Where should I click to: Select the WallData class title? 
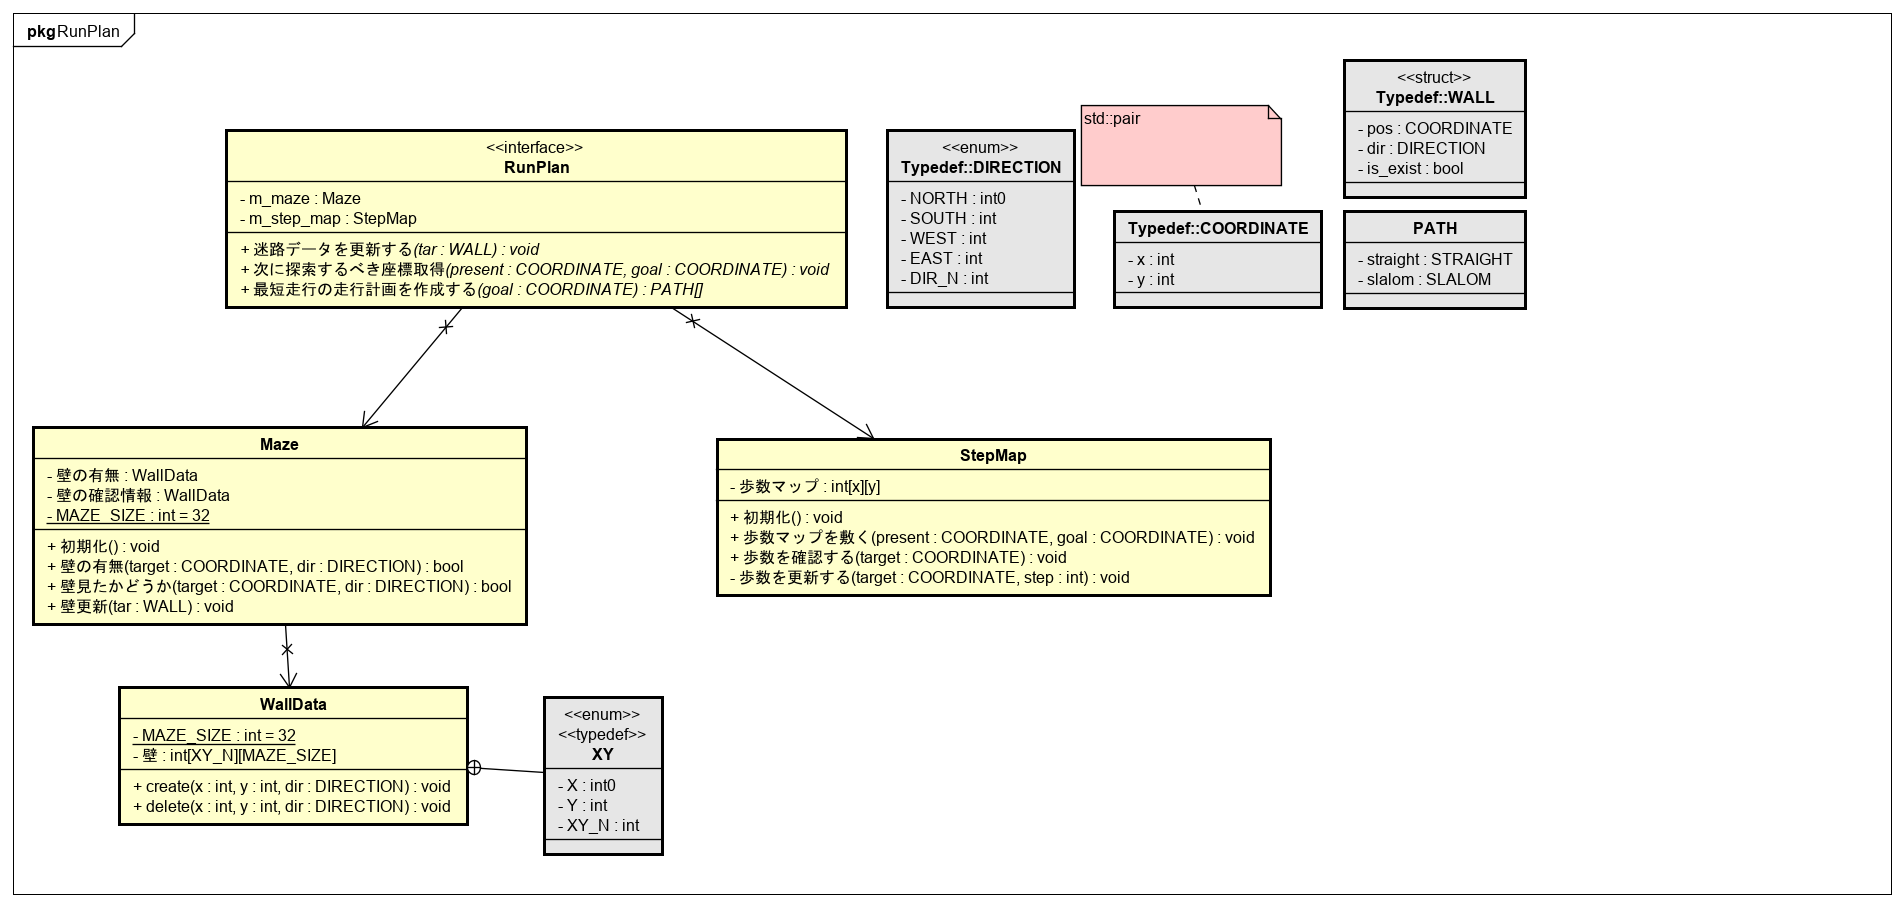coord(293,704)
